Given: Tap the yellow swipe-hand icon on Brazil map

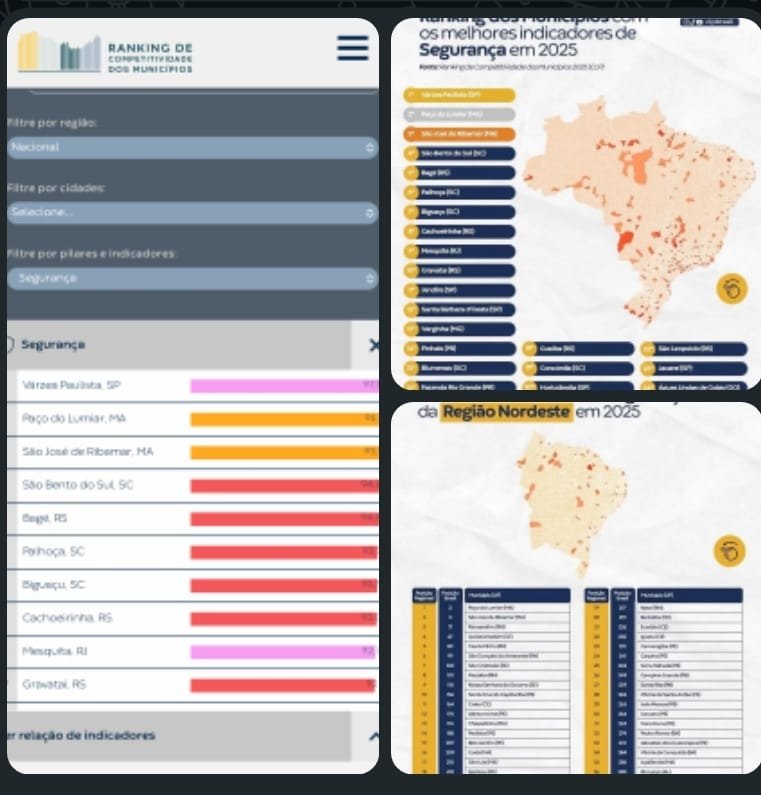Looking at the screenshot, I should pyautogui.click(x=731, y=290).
